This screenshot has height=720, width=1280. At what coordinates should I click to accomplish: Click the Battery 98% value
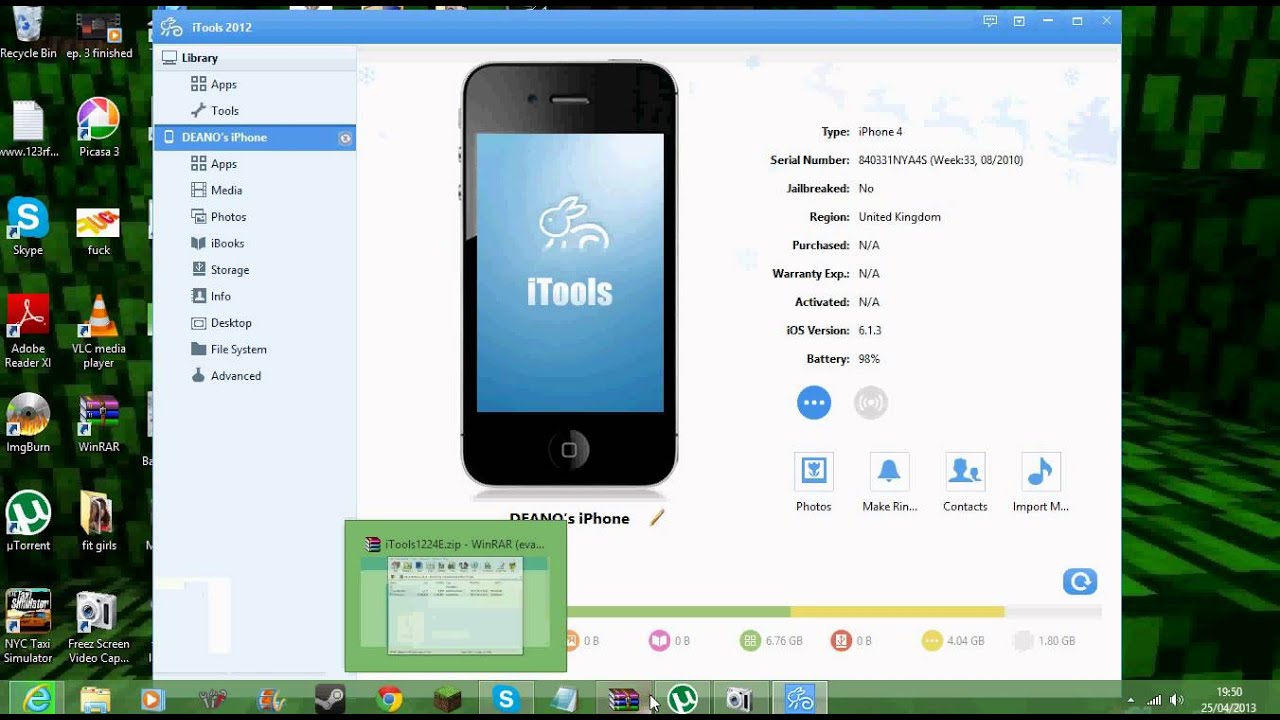(x=869, y=359)
